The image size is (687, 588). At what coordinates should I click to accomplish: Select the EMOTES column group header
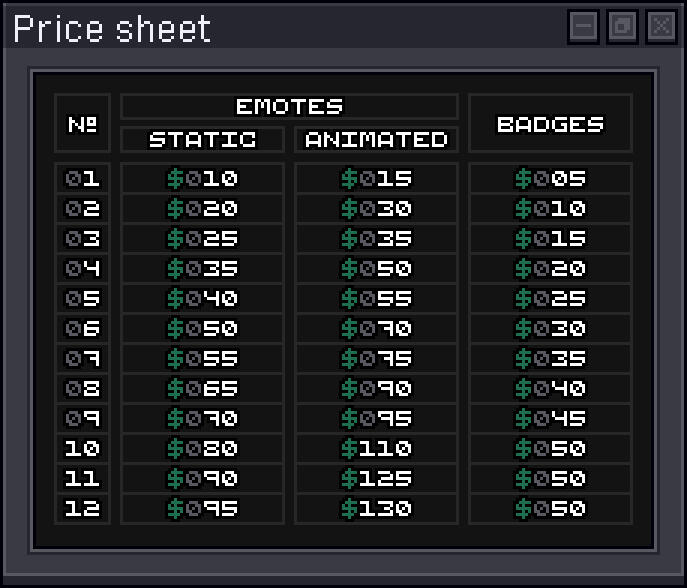(289, 106)
